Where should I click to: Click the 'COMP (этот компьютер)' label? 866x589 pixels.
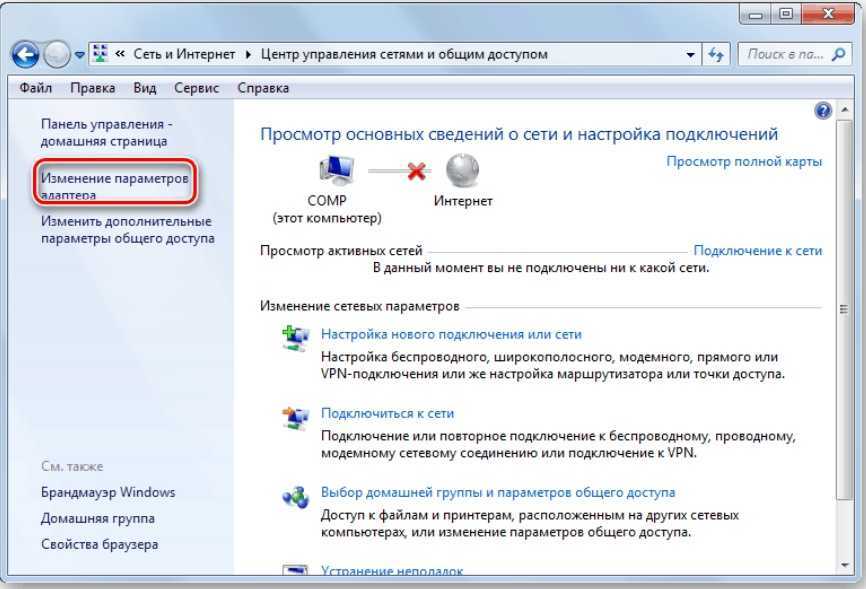(x=327, y=209)
